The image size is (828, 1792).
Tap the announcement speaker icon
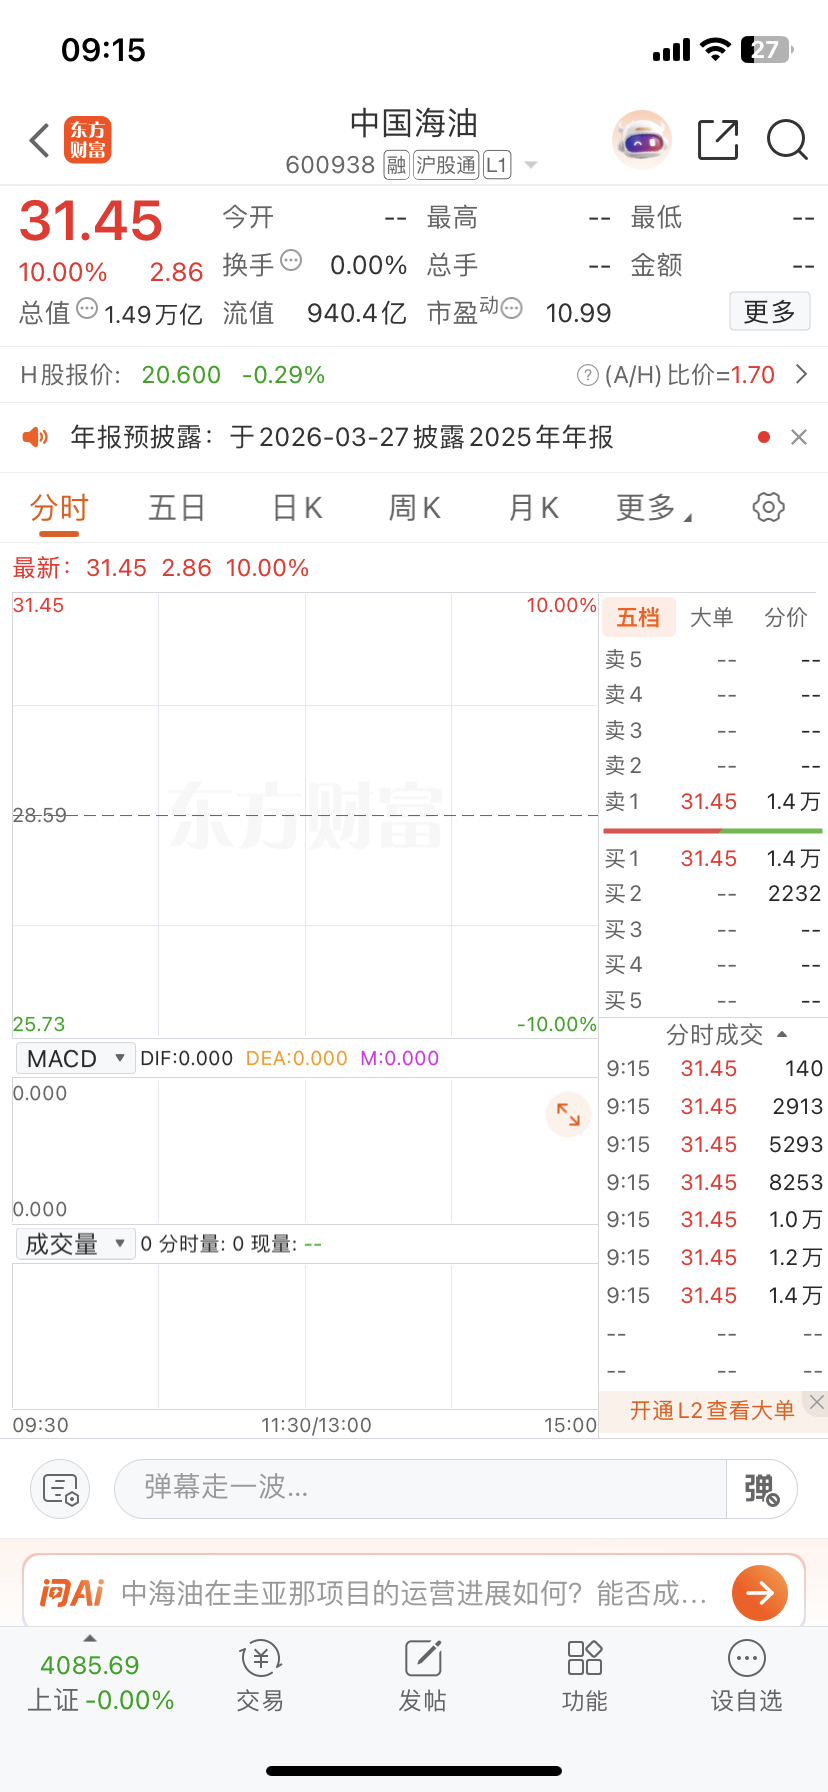pyautogui.click(x=36, y=437)
